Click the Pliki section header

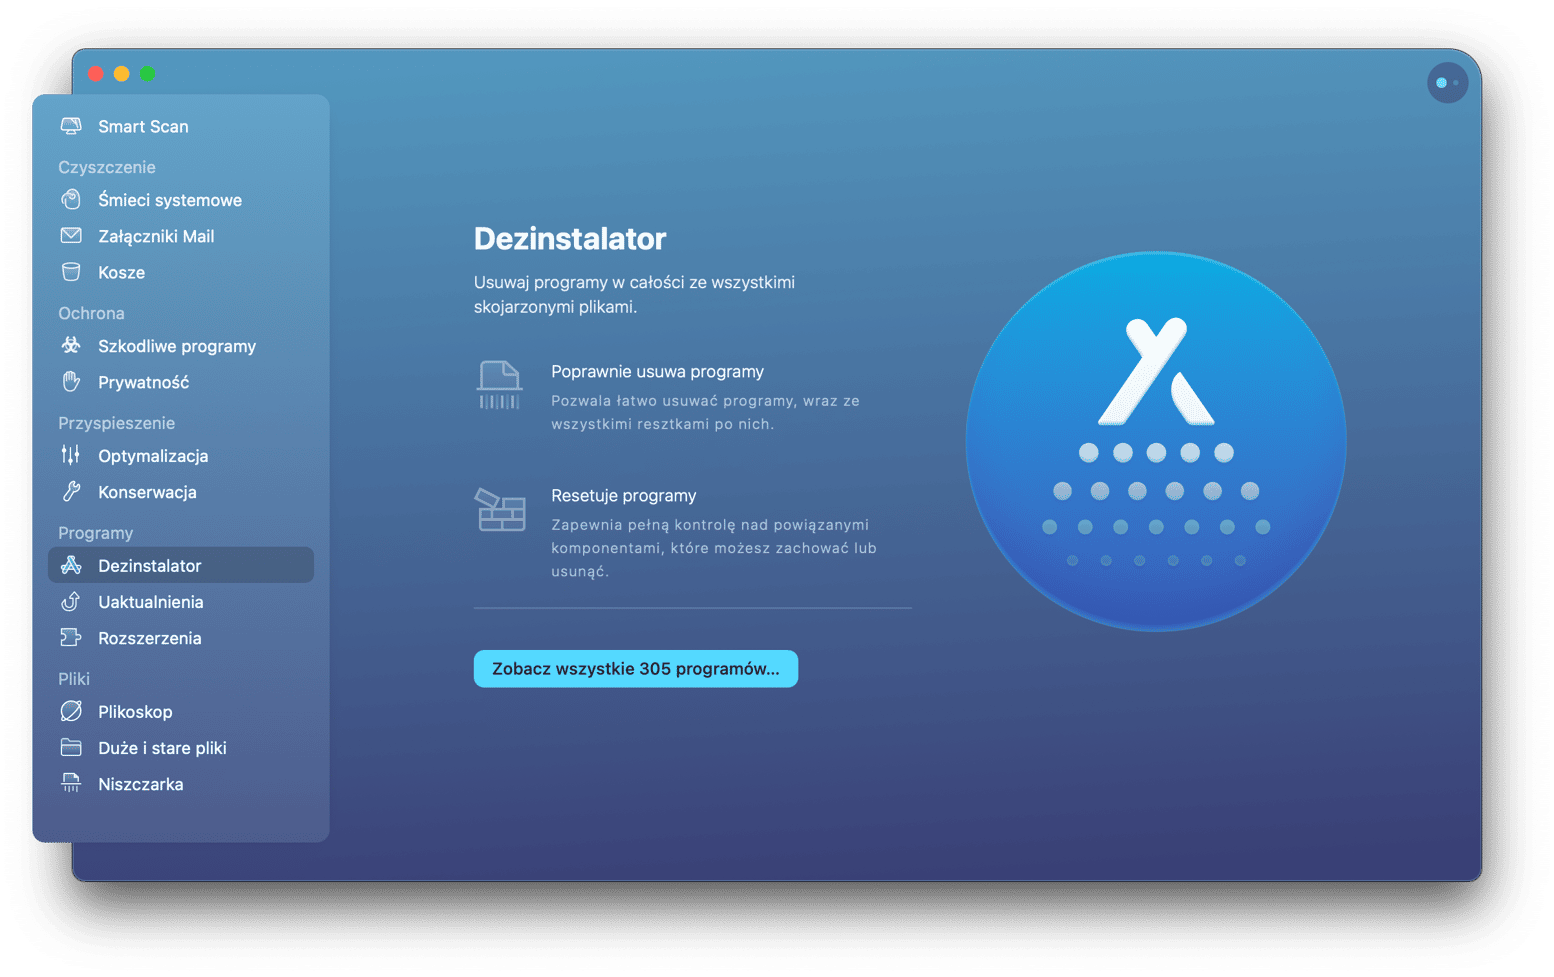coord(74,679)
